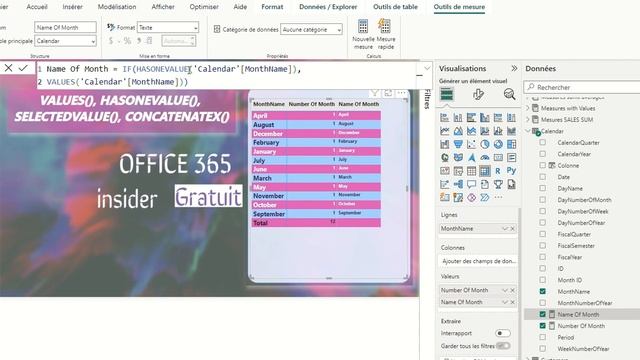Select the funnel chart visual
The width and height of the screenshot is (640, 360).
[458, 144]
